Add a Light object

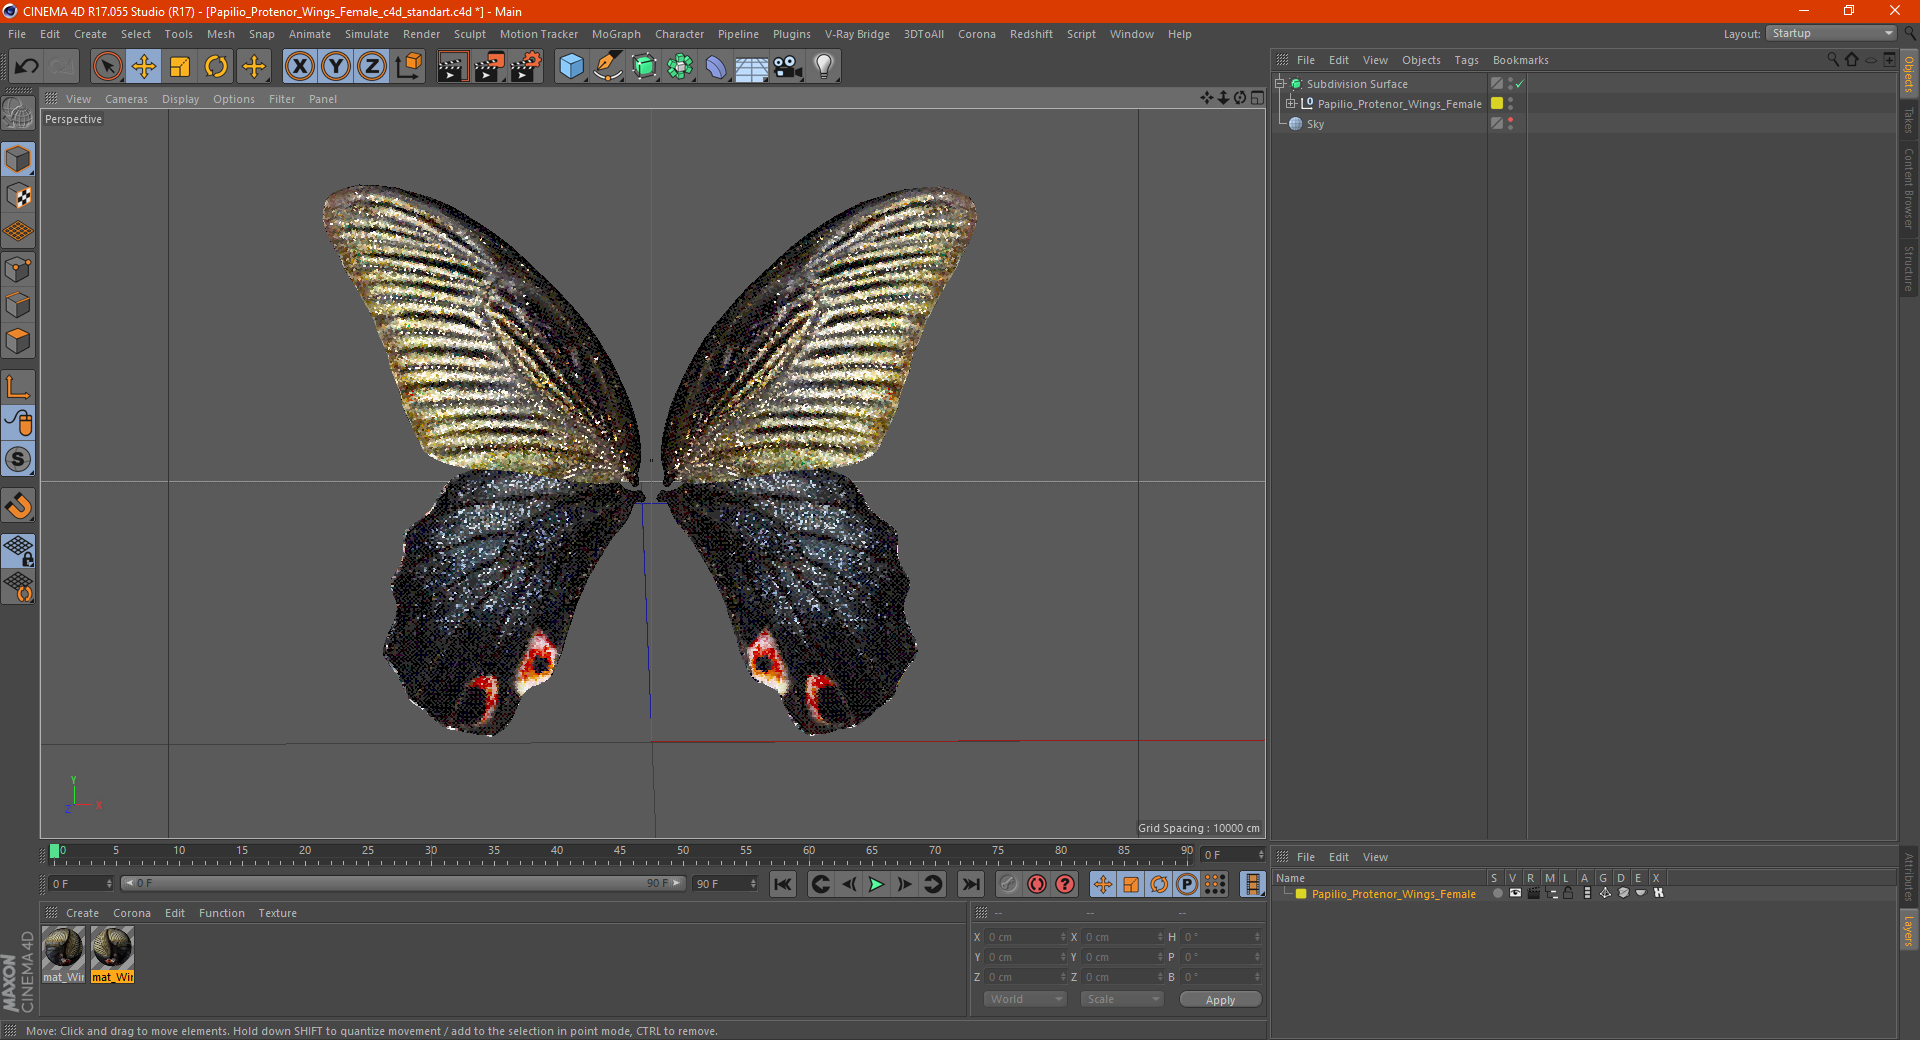click(824, 67)
